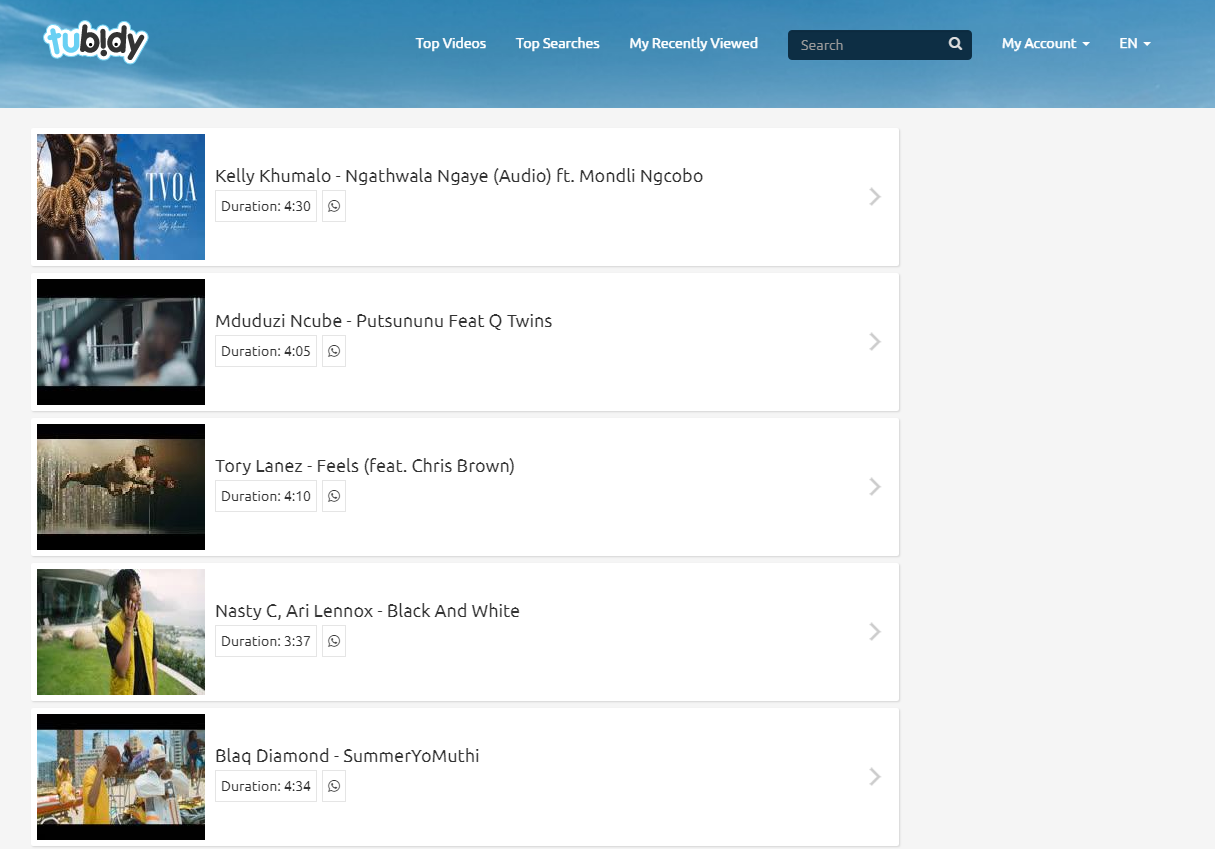Open the EN language dropdown
Image resolution: width=1215 pixels, height=849 pixels.
pos(1134,44)
